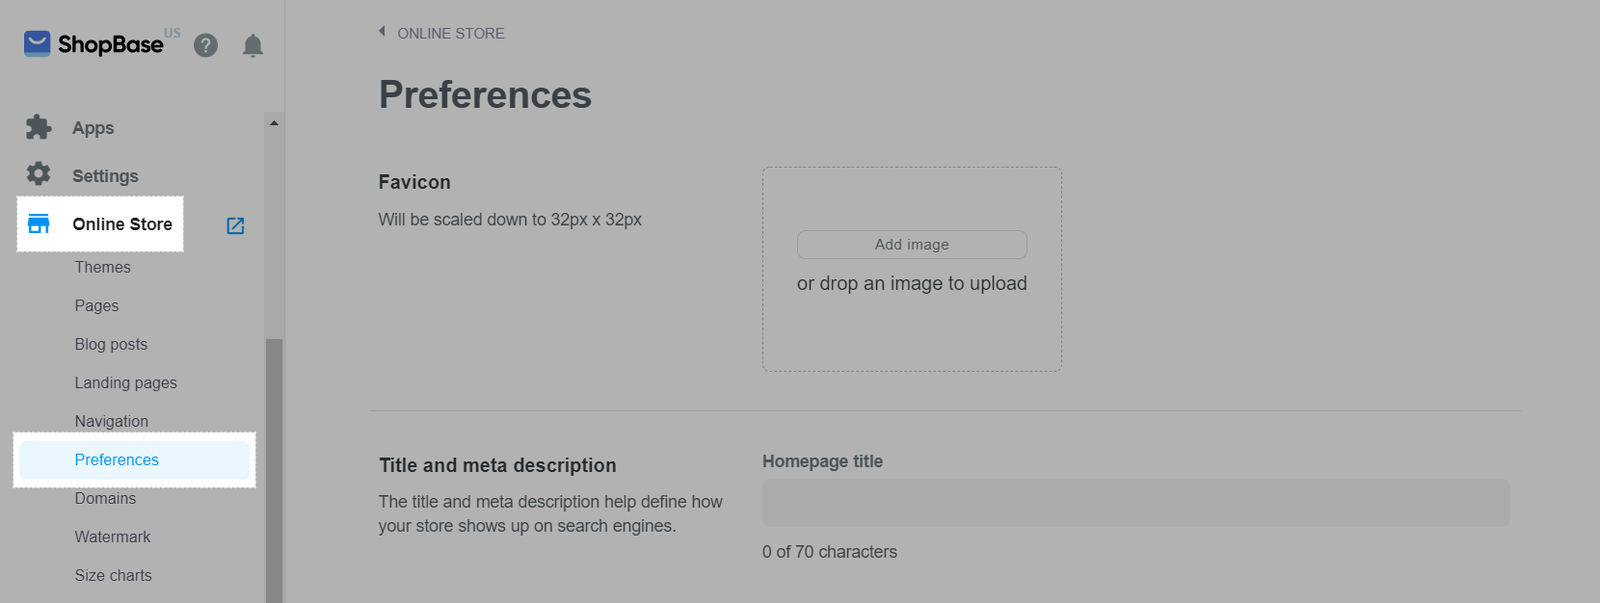Go to Pages in sidebar
Viewport: 1600px width, 603px height.
click(x=96, y=306)
